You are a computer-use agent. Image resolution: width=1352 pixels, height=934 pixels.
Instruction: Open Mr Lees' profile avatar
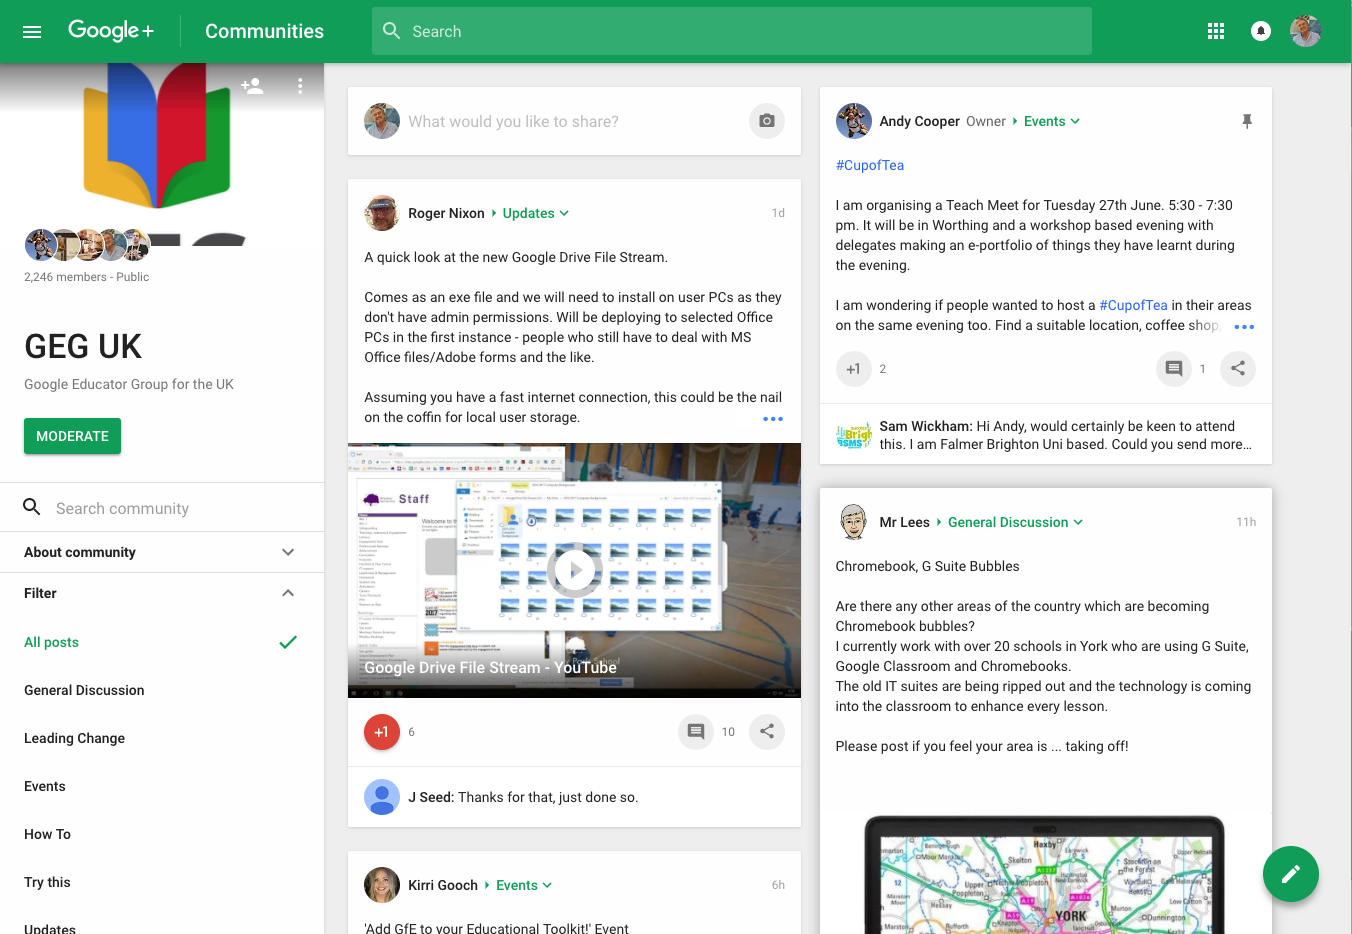tap(853, 522)
